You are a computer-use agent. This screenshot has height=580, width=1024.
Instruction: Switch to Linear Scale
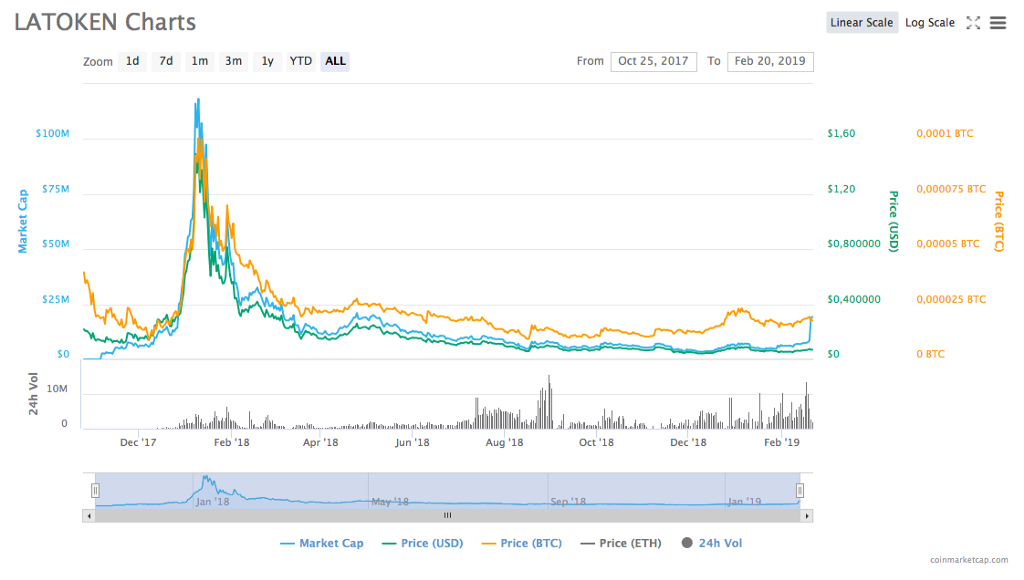(861, 22)
